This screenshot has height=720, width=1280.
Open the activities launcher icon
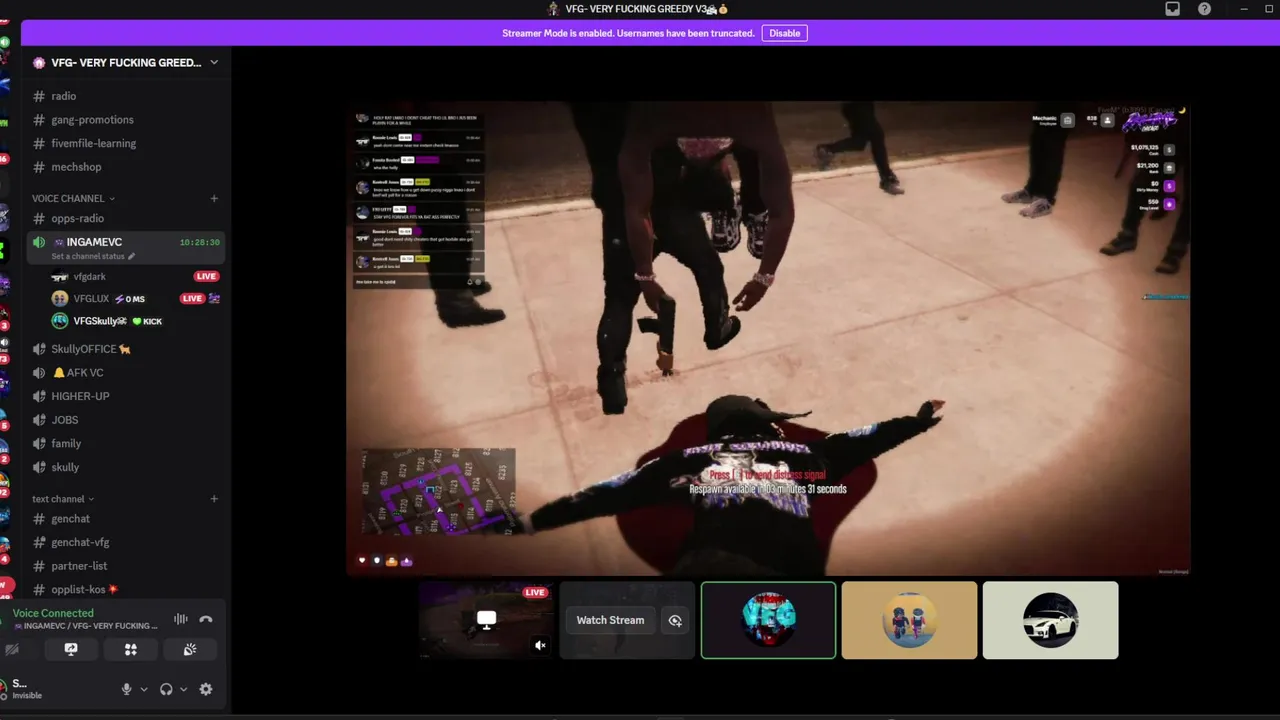[x=131, y=649]
